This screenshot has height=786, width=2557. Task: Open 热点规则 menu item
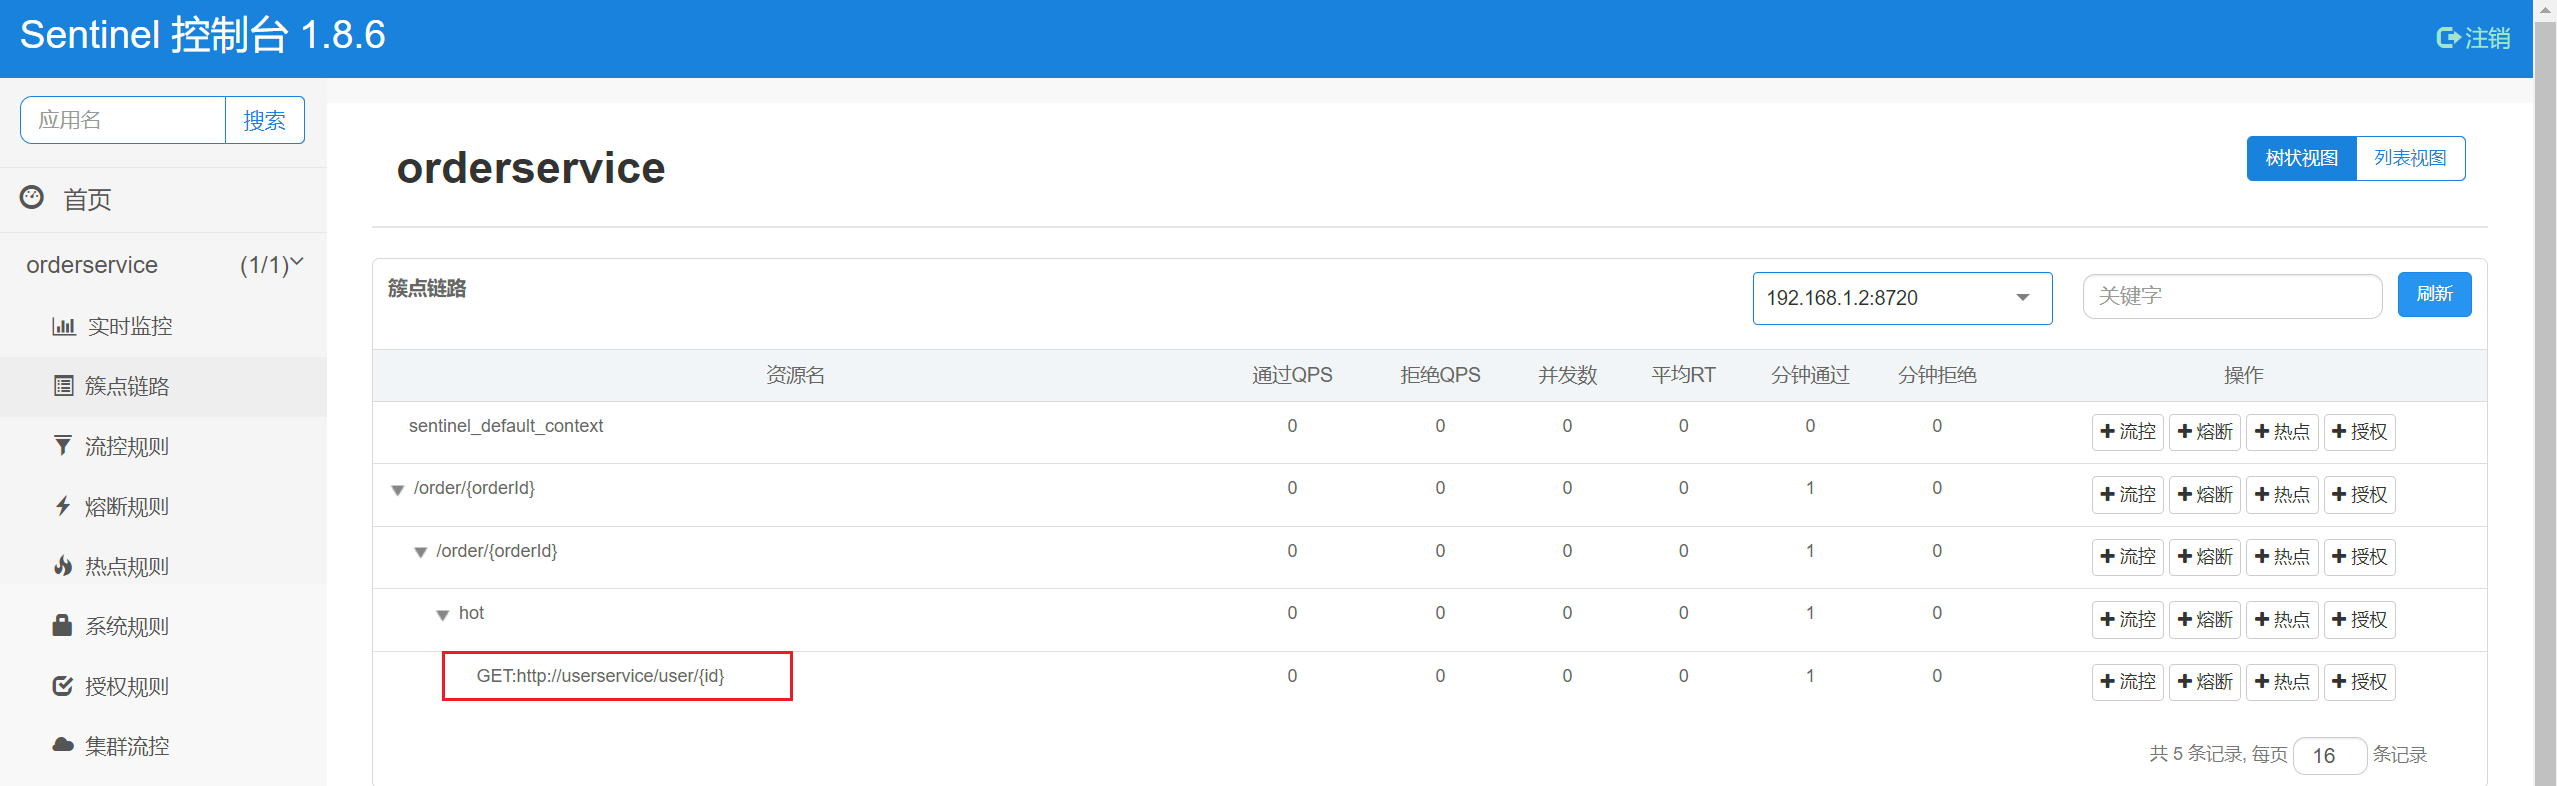[163, 566]
